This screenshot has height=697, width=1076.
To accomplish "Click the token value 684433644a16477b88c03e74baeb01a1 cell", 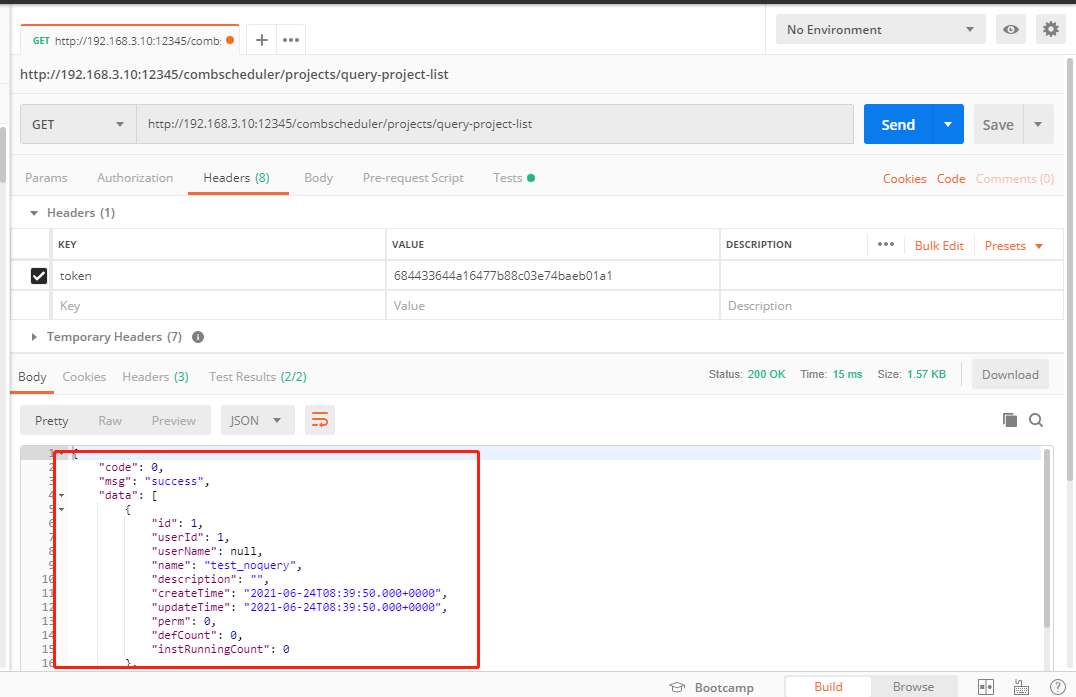I will pos(552,276).
